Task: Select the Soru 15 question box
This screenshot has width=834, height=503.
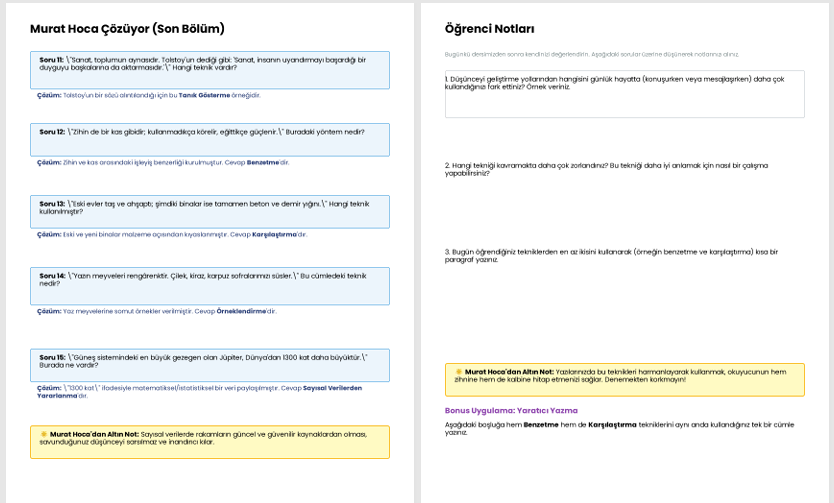Action: pyautogui.click(x=209, y=364)
